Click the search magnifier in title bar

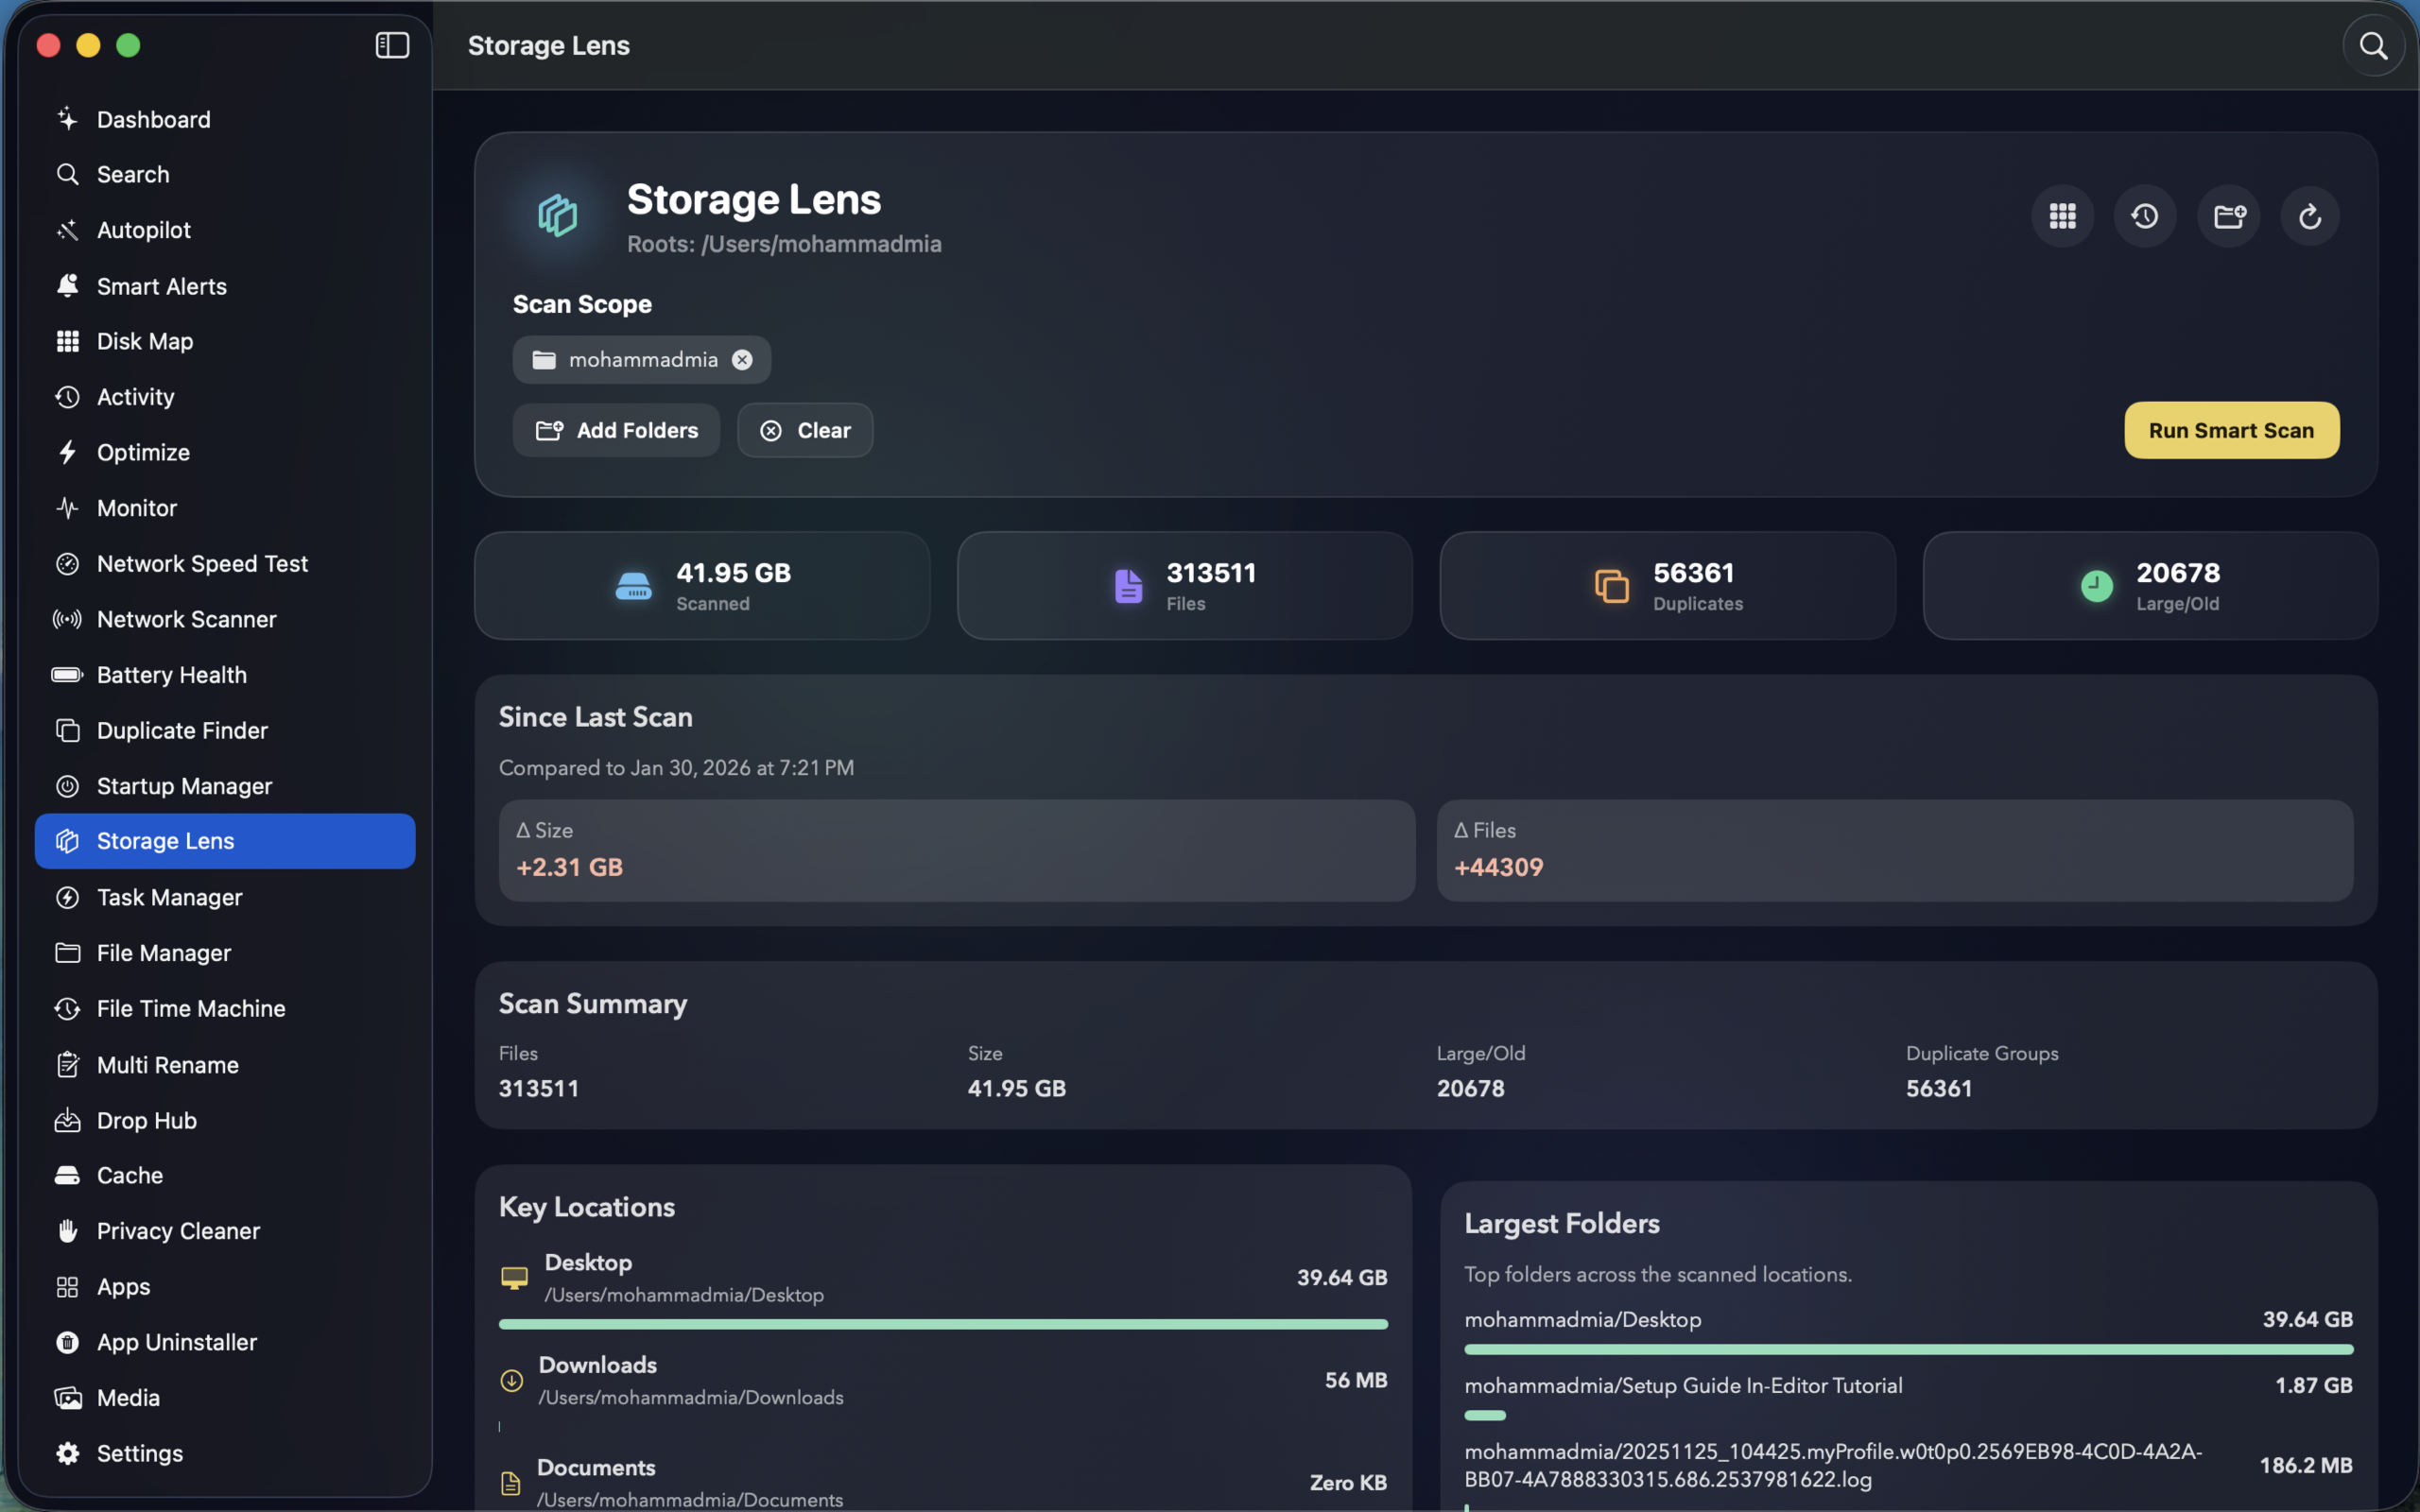click(x=2373, y=46)
